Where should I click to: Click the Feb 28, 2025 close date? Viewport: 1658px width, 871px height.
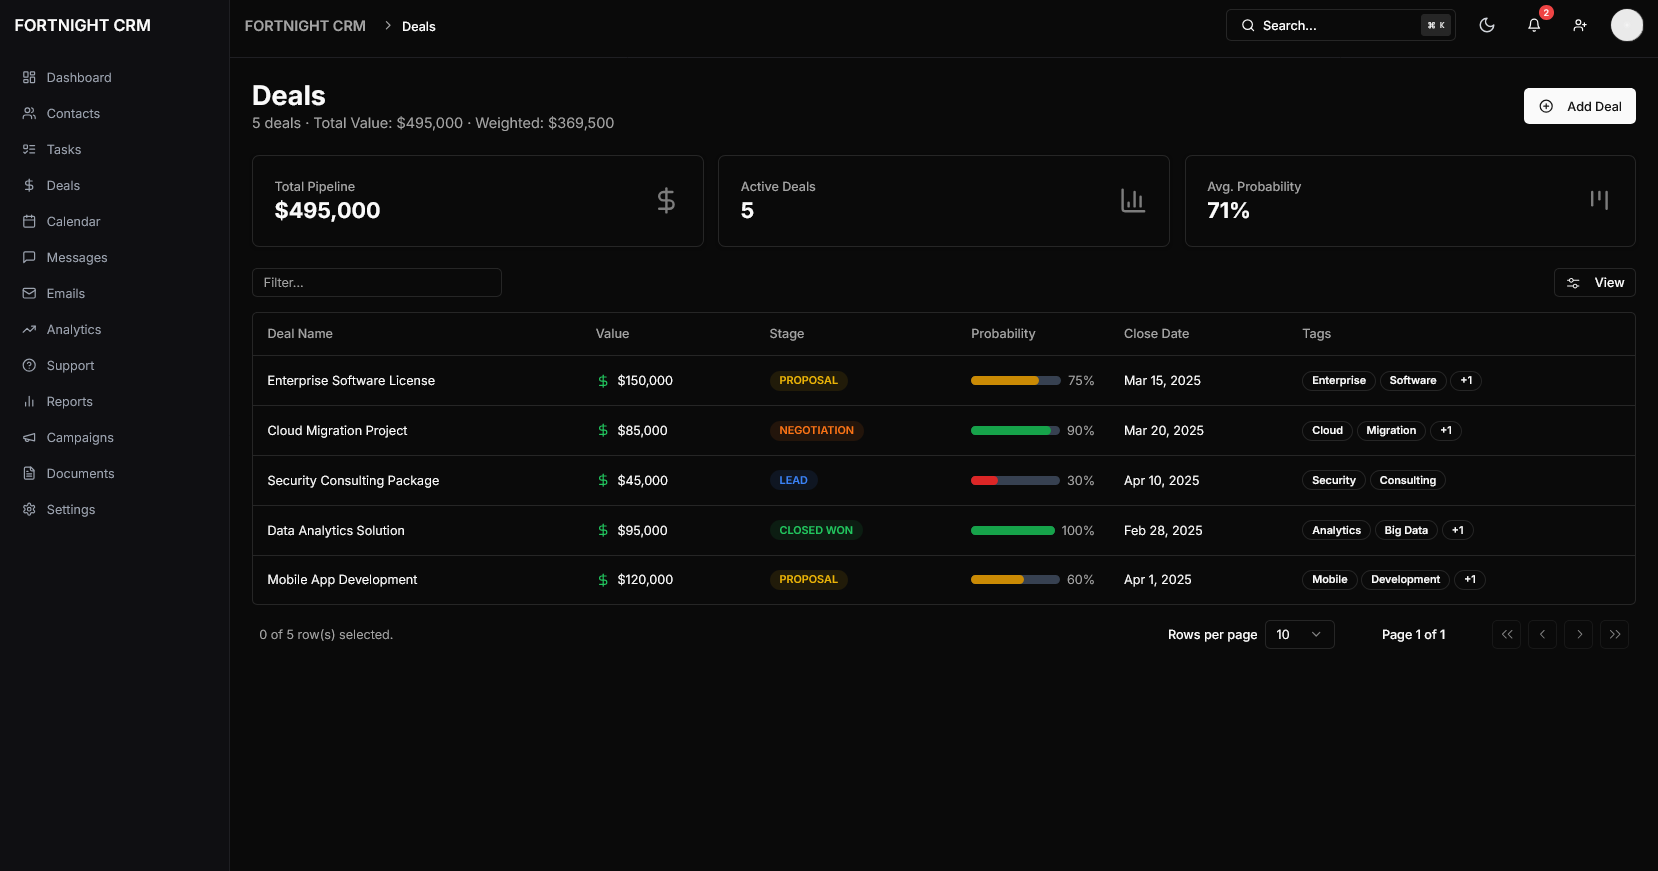1163,531
